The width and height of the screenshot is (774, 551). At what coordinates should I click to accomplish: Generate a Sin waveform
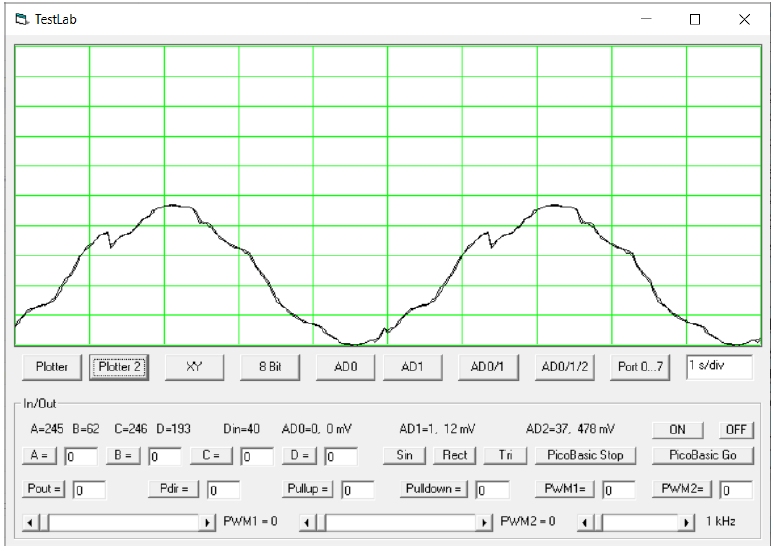tap(404, 456)
